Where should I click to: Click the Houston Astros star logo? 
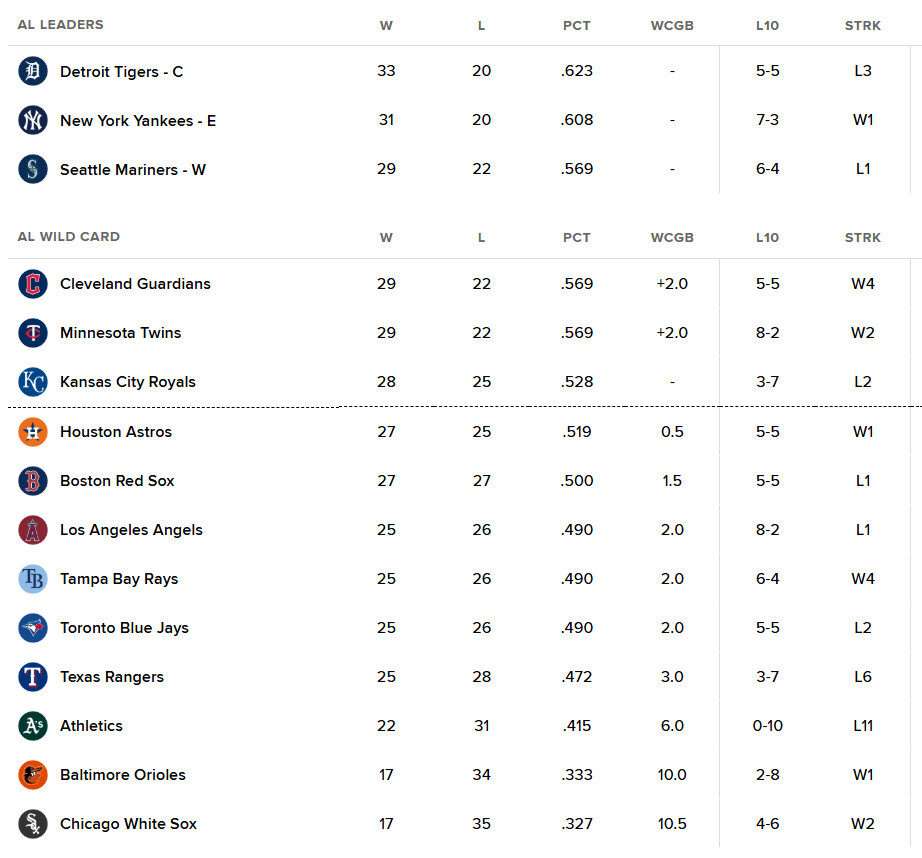tap(33, 432)
